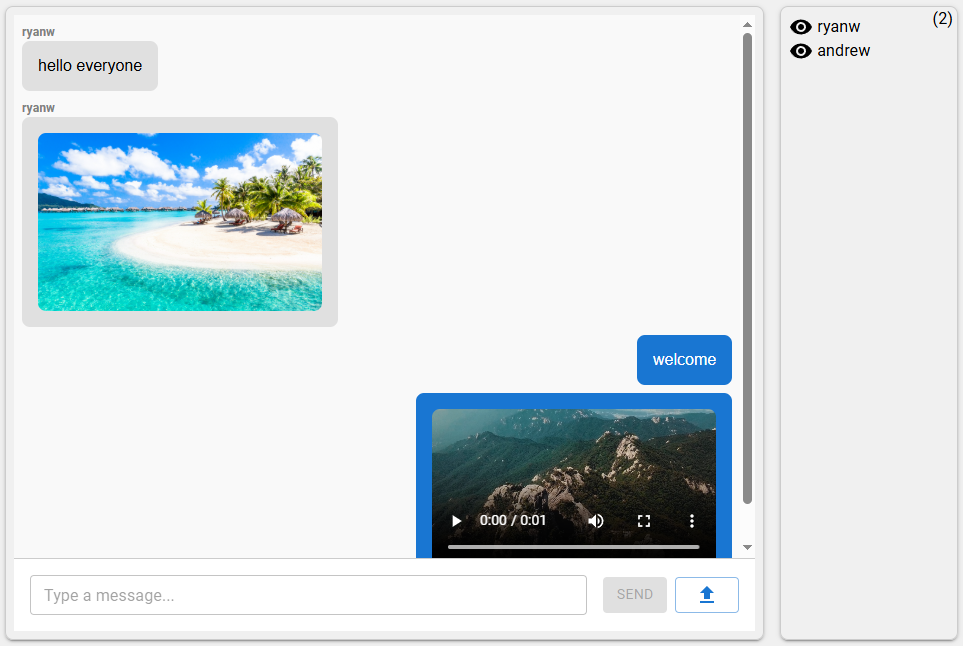Click the video progress bar
Viewport: 963px width, 646px height.
[x=573, y=547]
